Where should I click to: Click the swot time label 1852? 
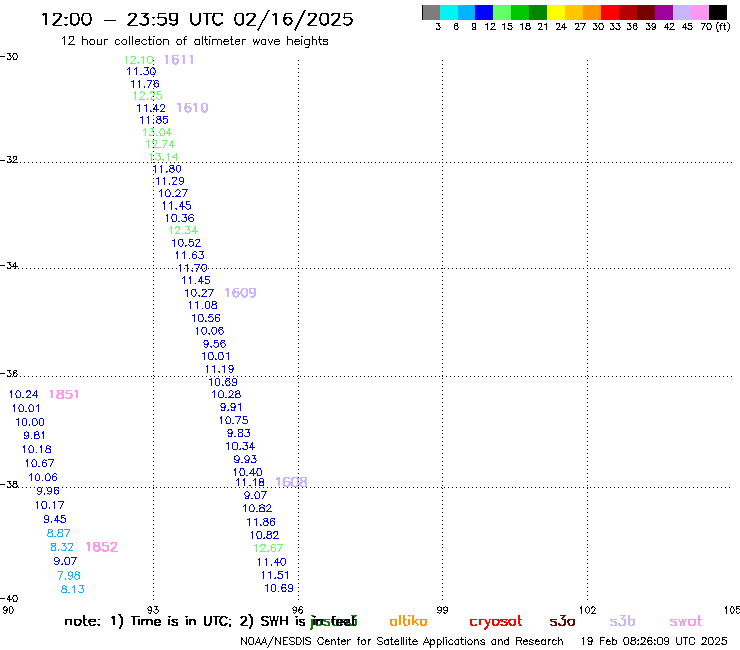(101, 547)
